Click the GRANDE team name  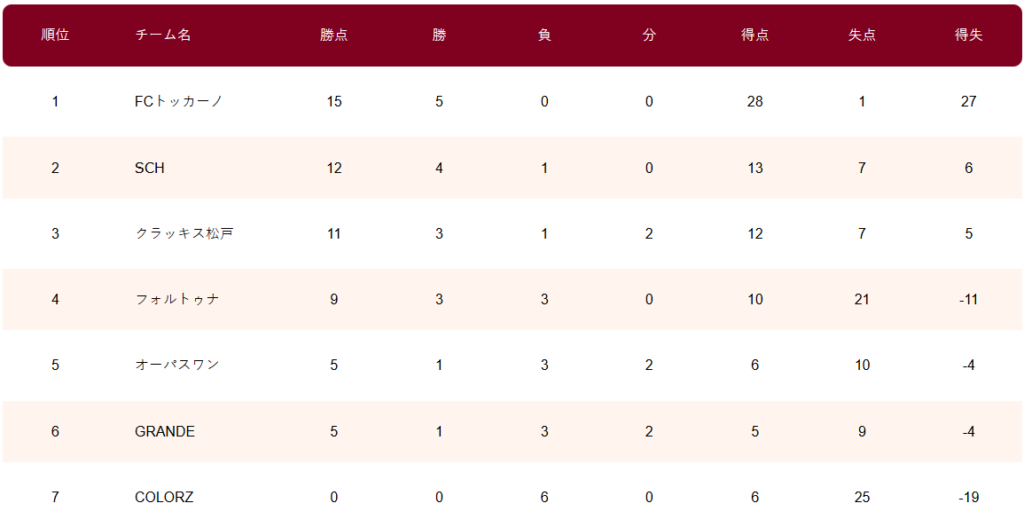pyautogui.click(x=165, y=432)
